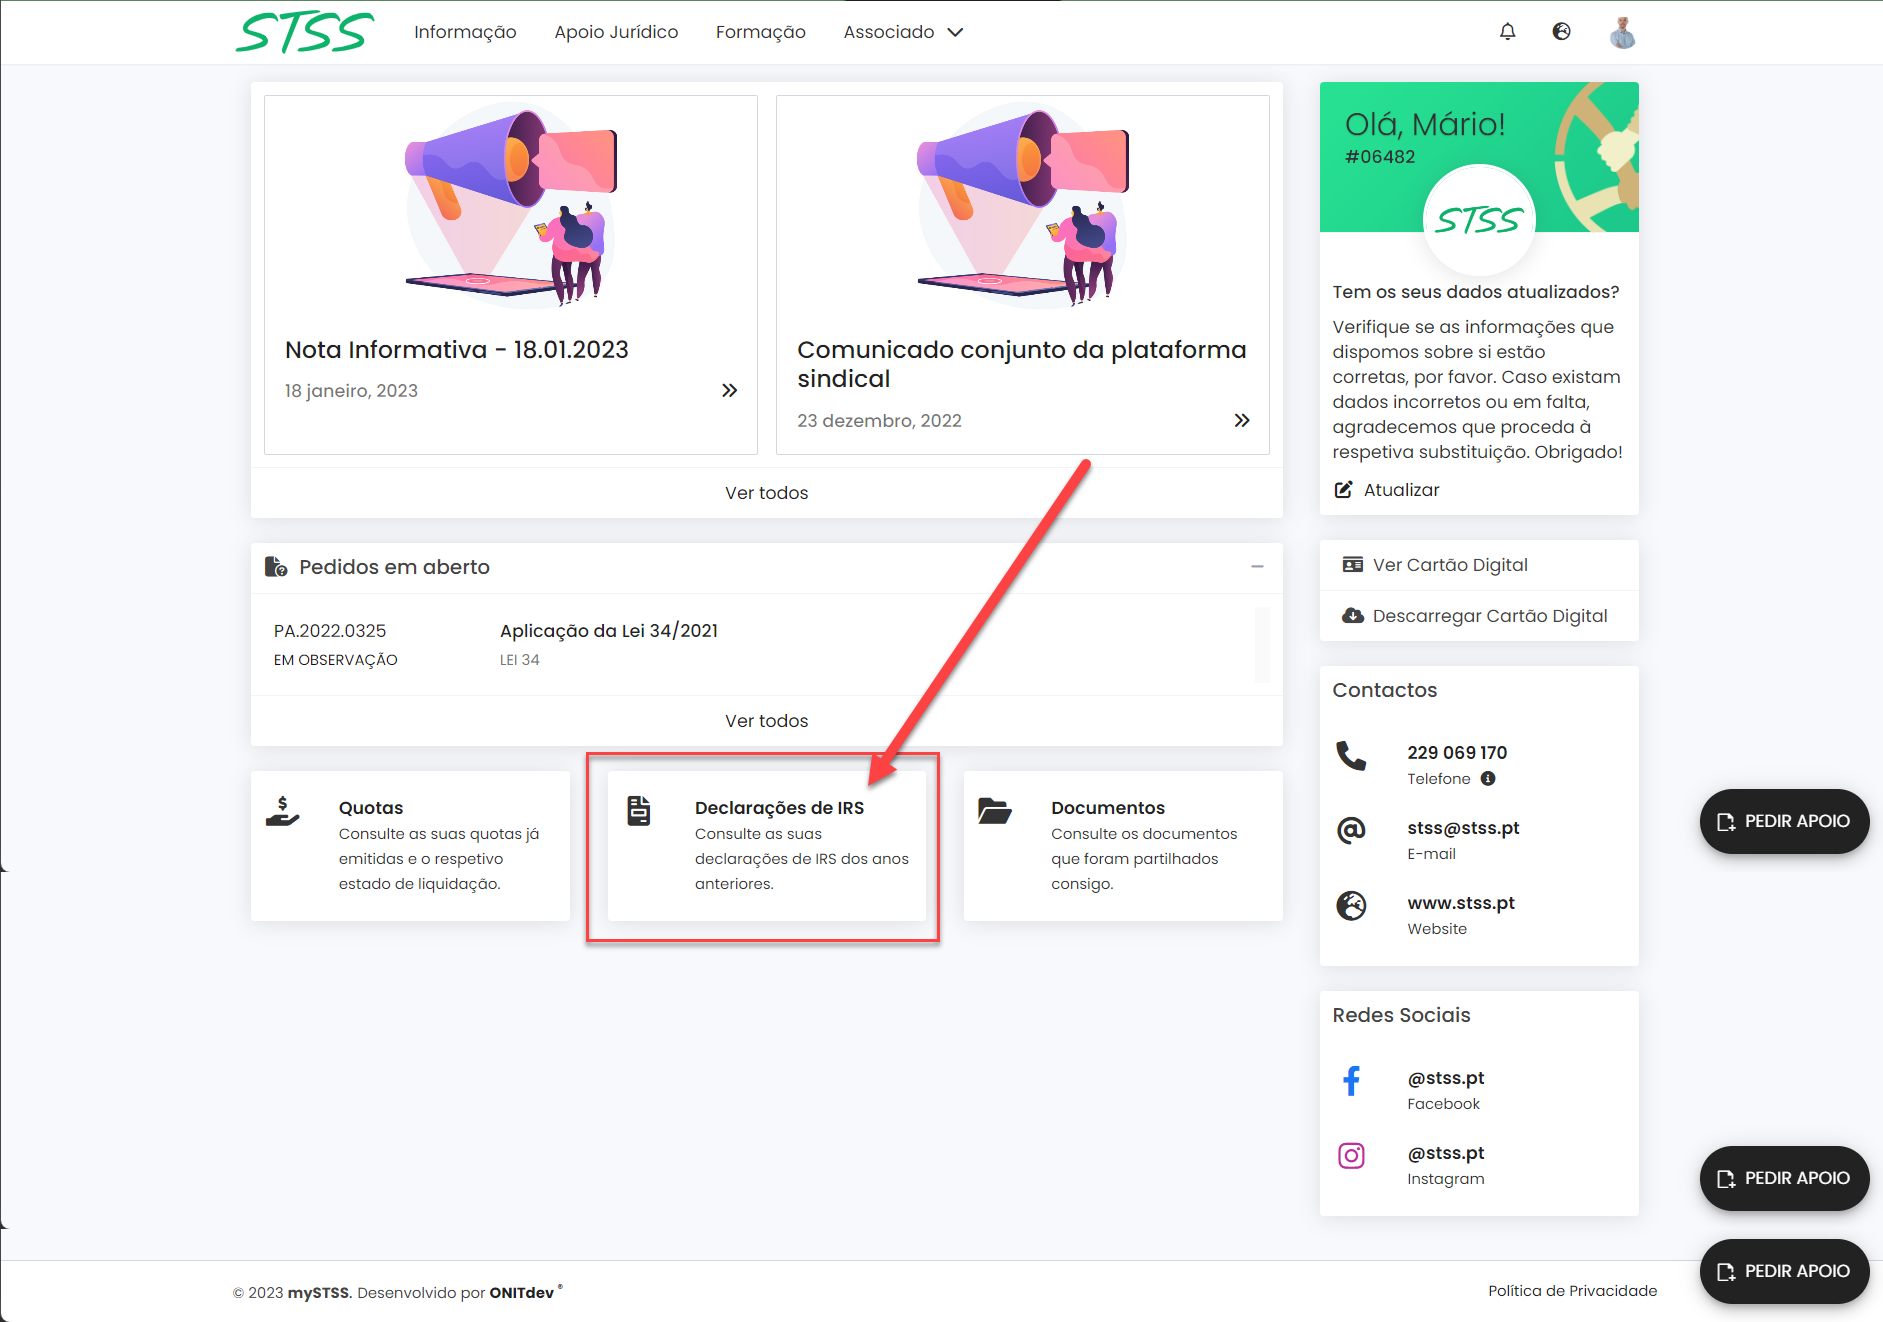This screenshot has width=1883, height=1322.
Task: Collapse the Pedidos em aberto panel
Action: 1257,567
